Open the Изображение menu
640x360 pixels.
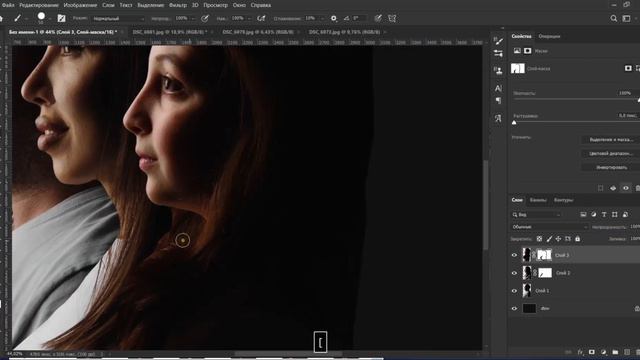click(80, 5)
